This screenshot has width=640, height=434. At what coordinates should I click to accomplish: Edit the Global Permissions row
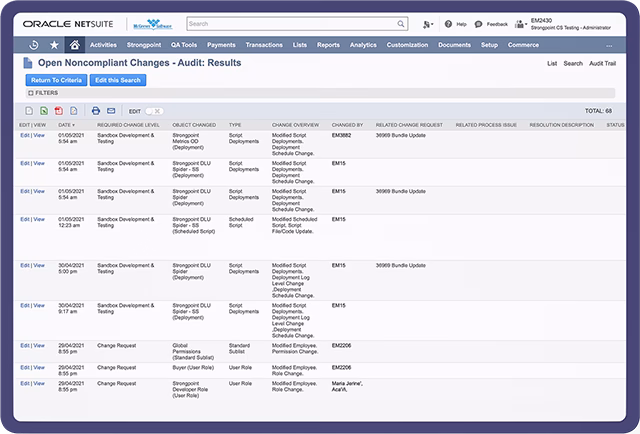click(24, 345)
